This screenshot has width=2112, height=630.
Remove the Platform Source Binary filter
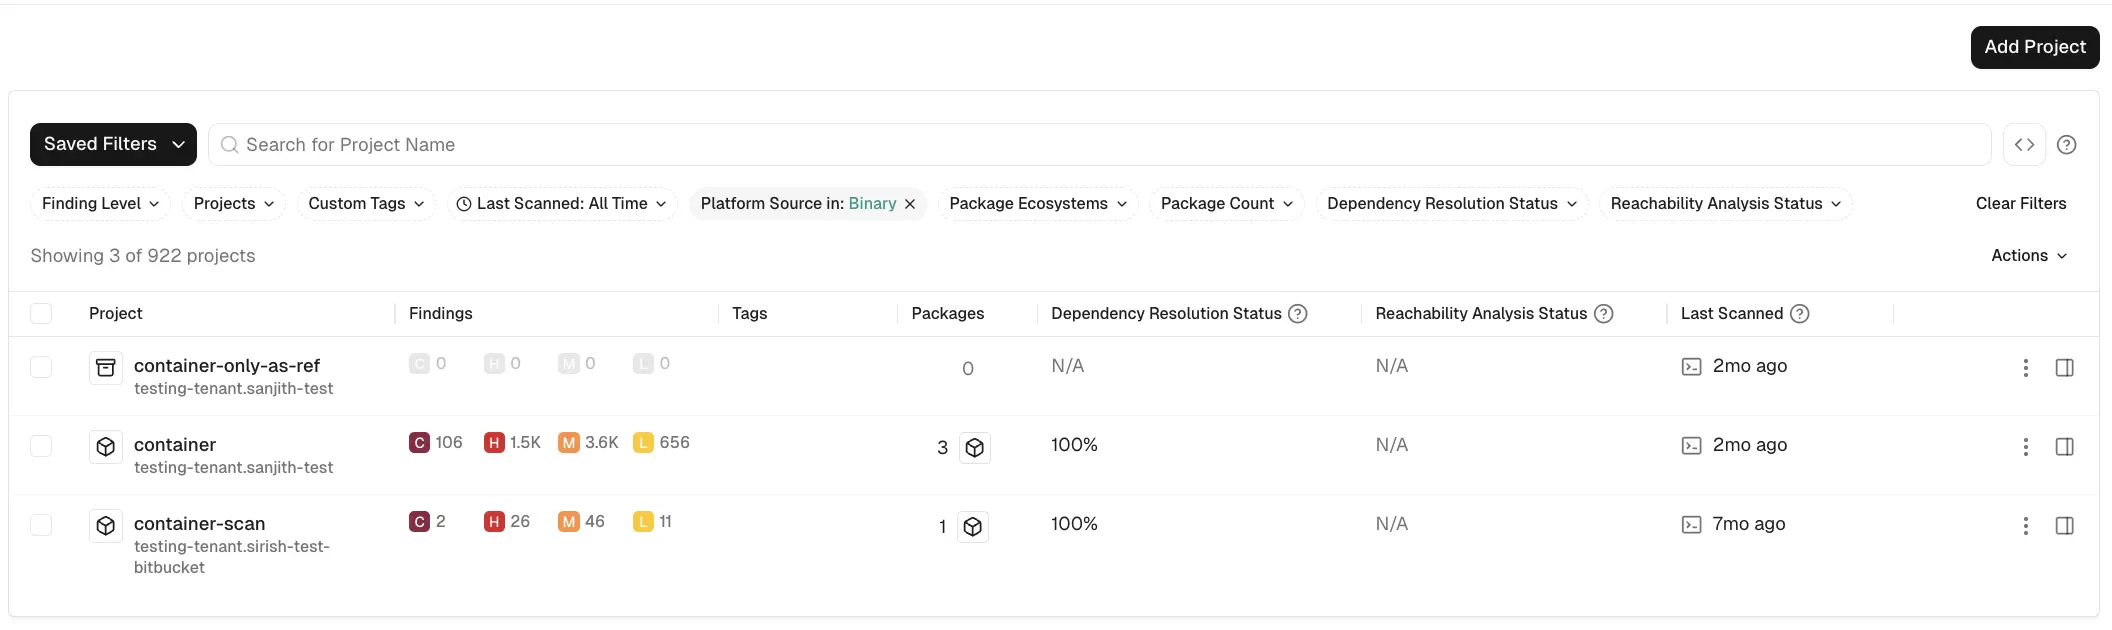910,204
